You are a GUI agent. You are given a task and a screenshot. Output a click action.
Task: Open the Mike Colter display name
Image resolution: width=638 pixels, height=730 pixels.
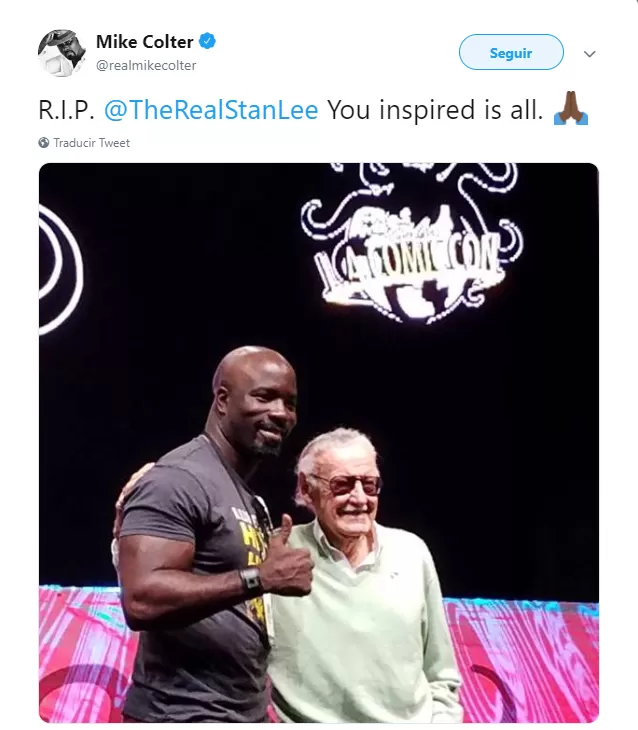(144, 42)
